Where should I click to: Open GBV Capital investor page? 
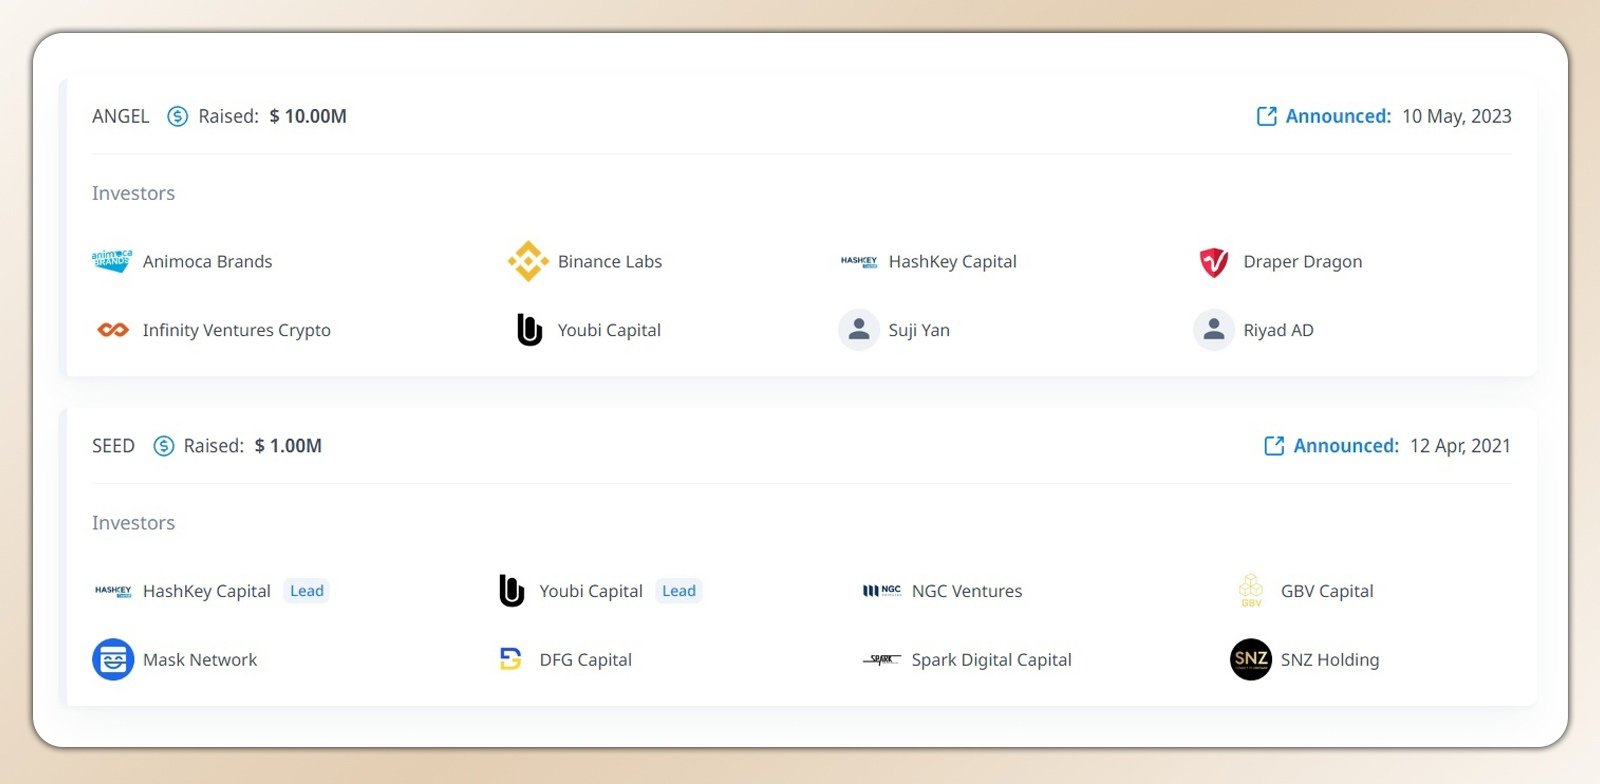pyautogui.click(x=1327, y=592)
